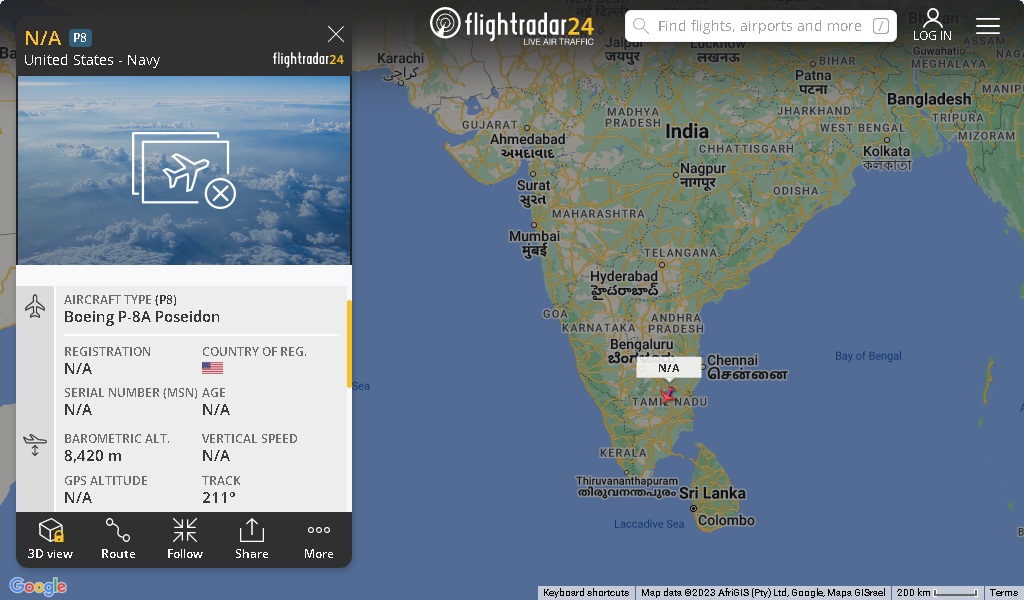Click the aircraft type plane icon

pyautogui.click(x=35, y=306)
